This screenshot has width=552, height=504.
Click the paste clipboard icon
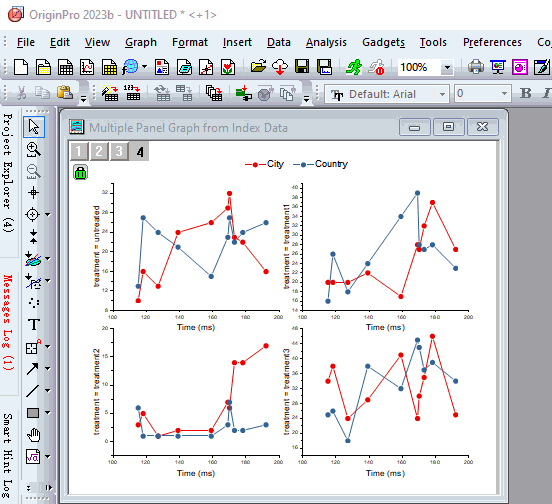(x=65, y=93)
